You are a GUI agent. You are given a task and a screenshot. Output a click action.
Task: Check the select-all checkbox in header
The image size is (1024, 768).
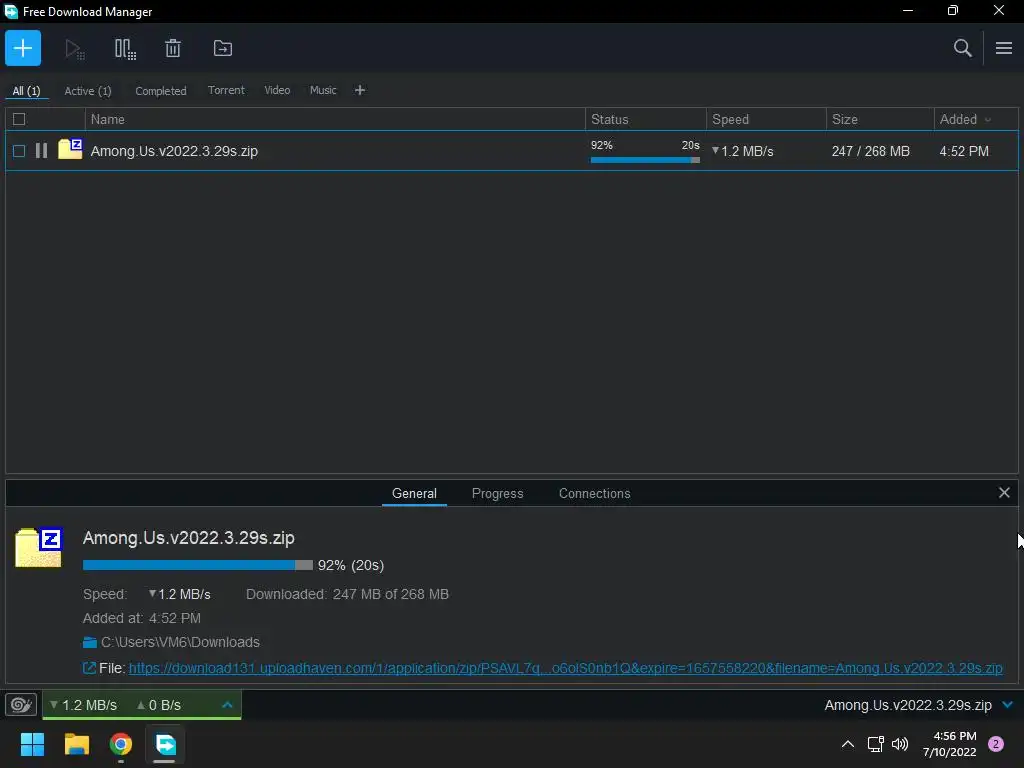click(x=19, y=119)
